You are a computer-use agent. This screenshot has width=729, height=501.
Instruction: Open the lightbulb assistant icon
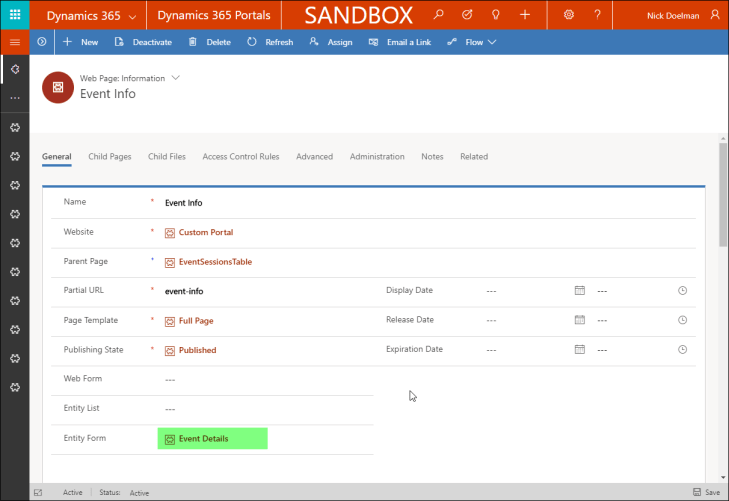pos(496,15)
